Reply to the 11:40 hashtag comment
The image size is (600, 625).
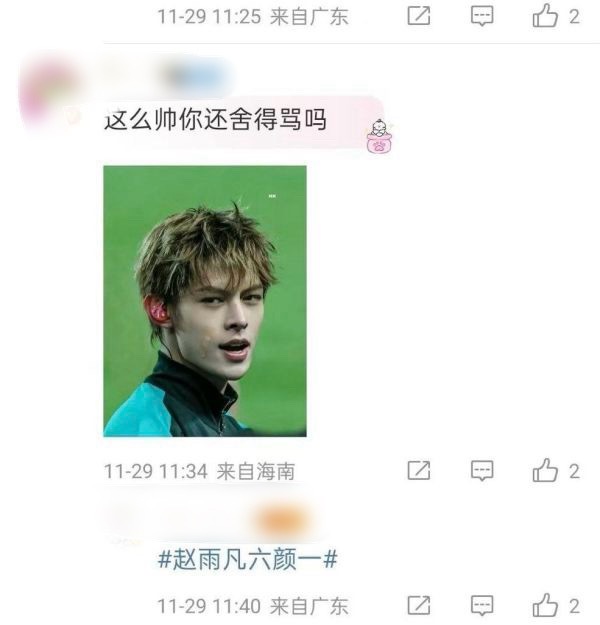click(482, 606)
